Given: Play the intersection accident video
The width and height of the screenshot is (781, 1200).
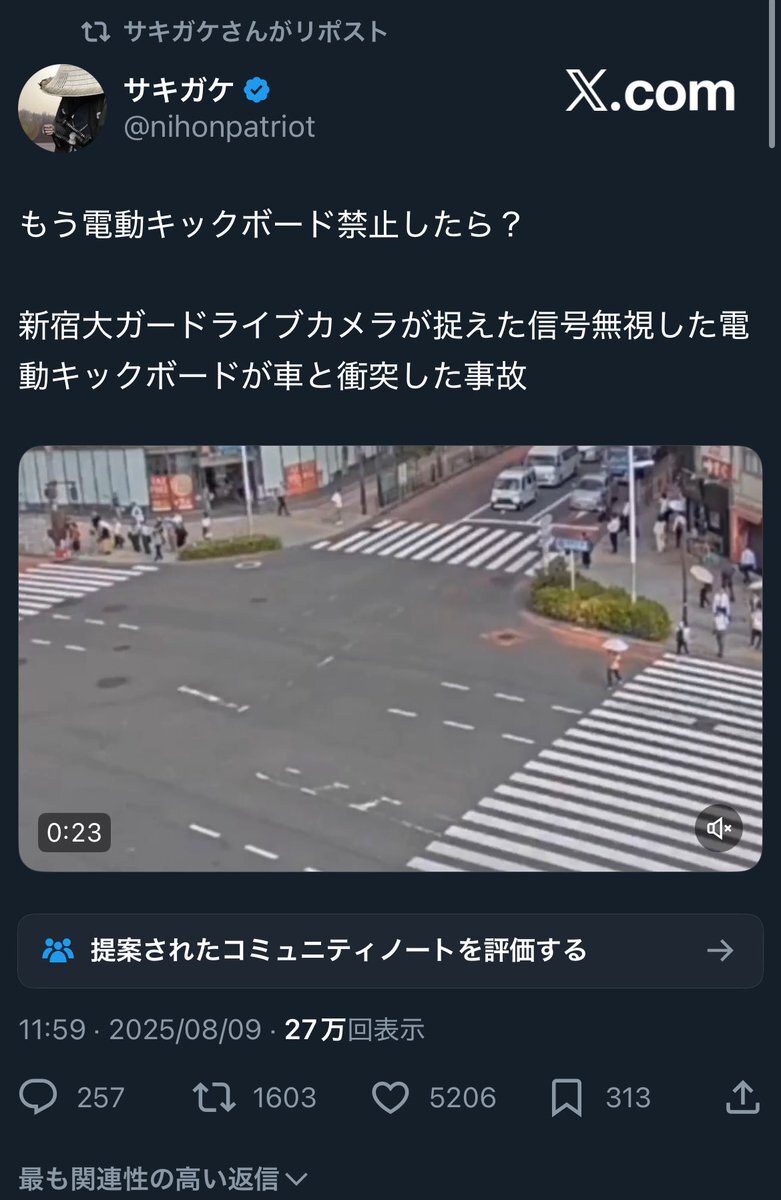Looking at the screenshot, I should (390, 658).
